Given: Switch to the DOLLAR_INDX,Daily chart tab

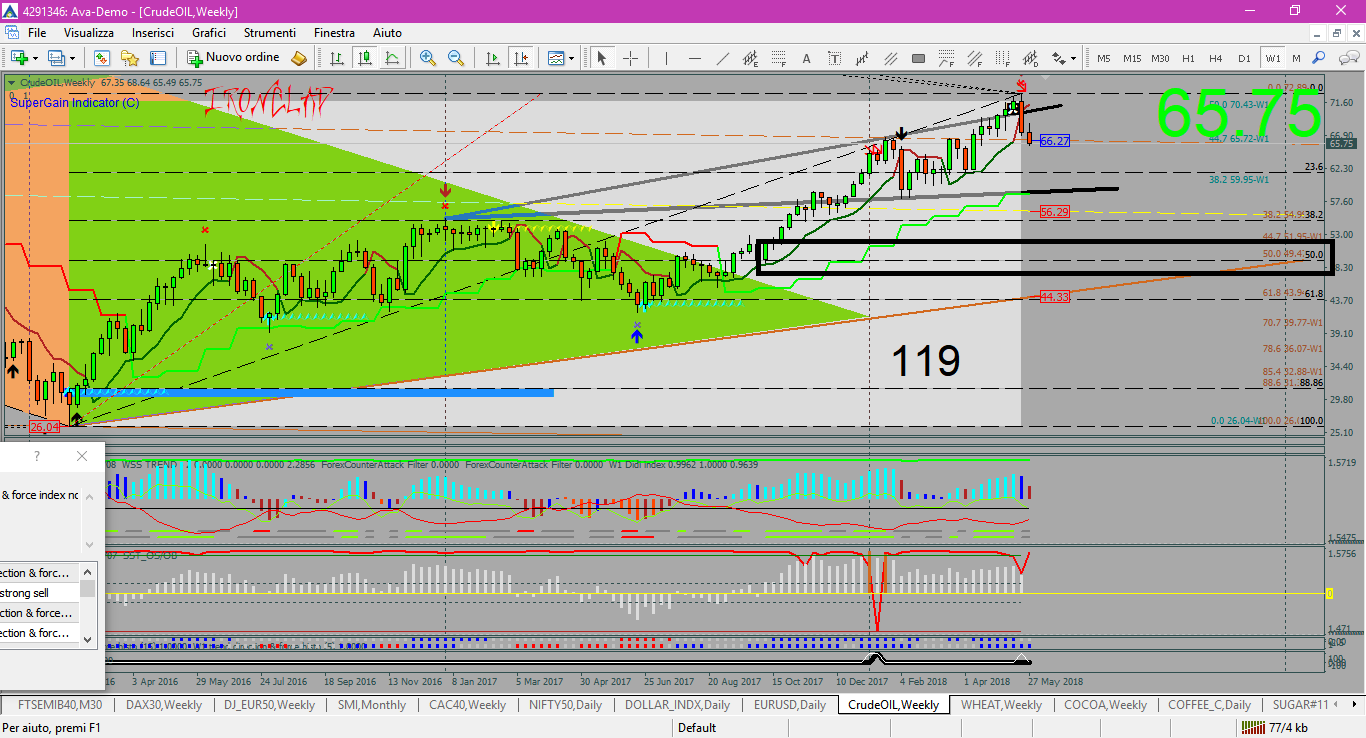Looking at the screenshot, I should [x=677, y=705].
